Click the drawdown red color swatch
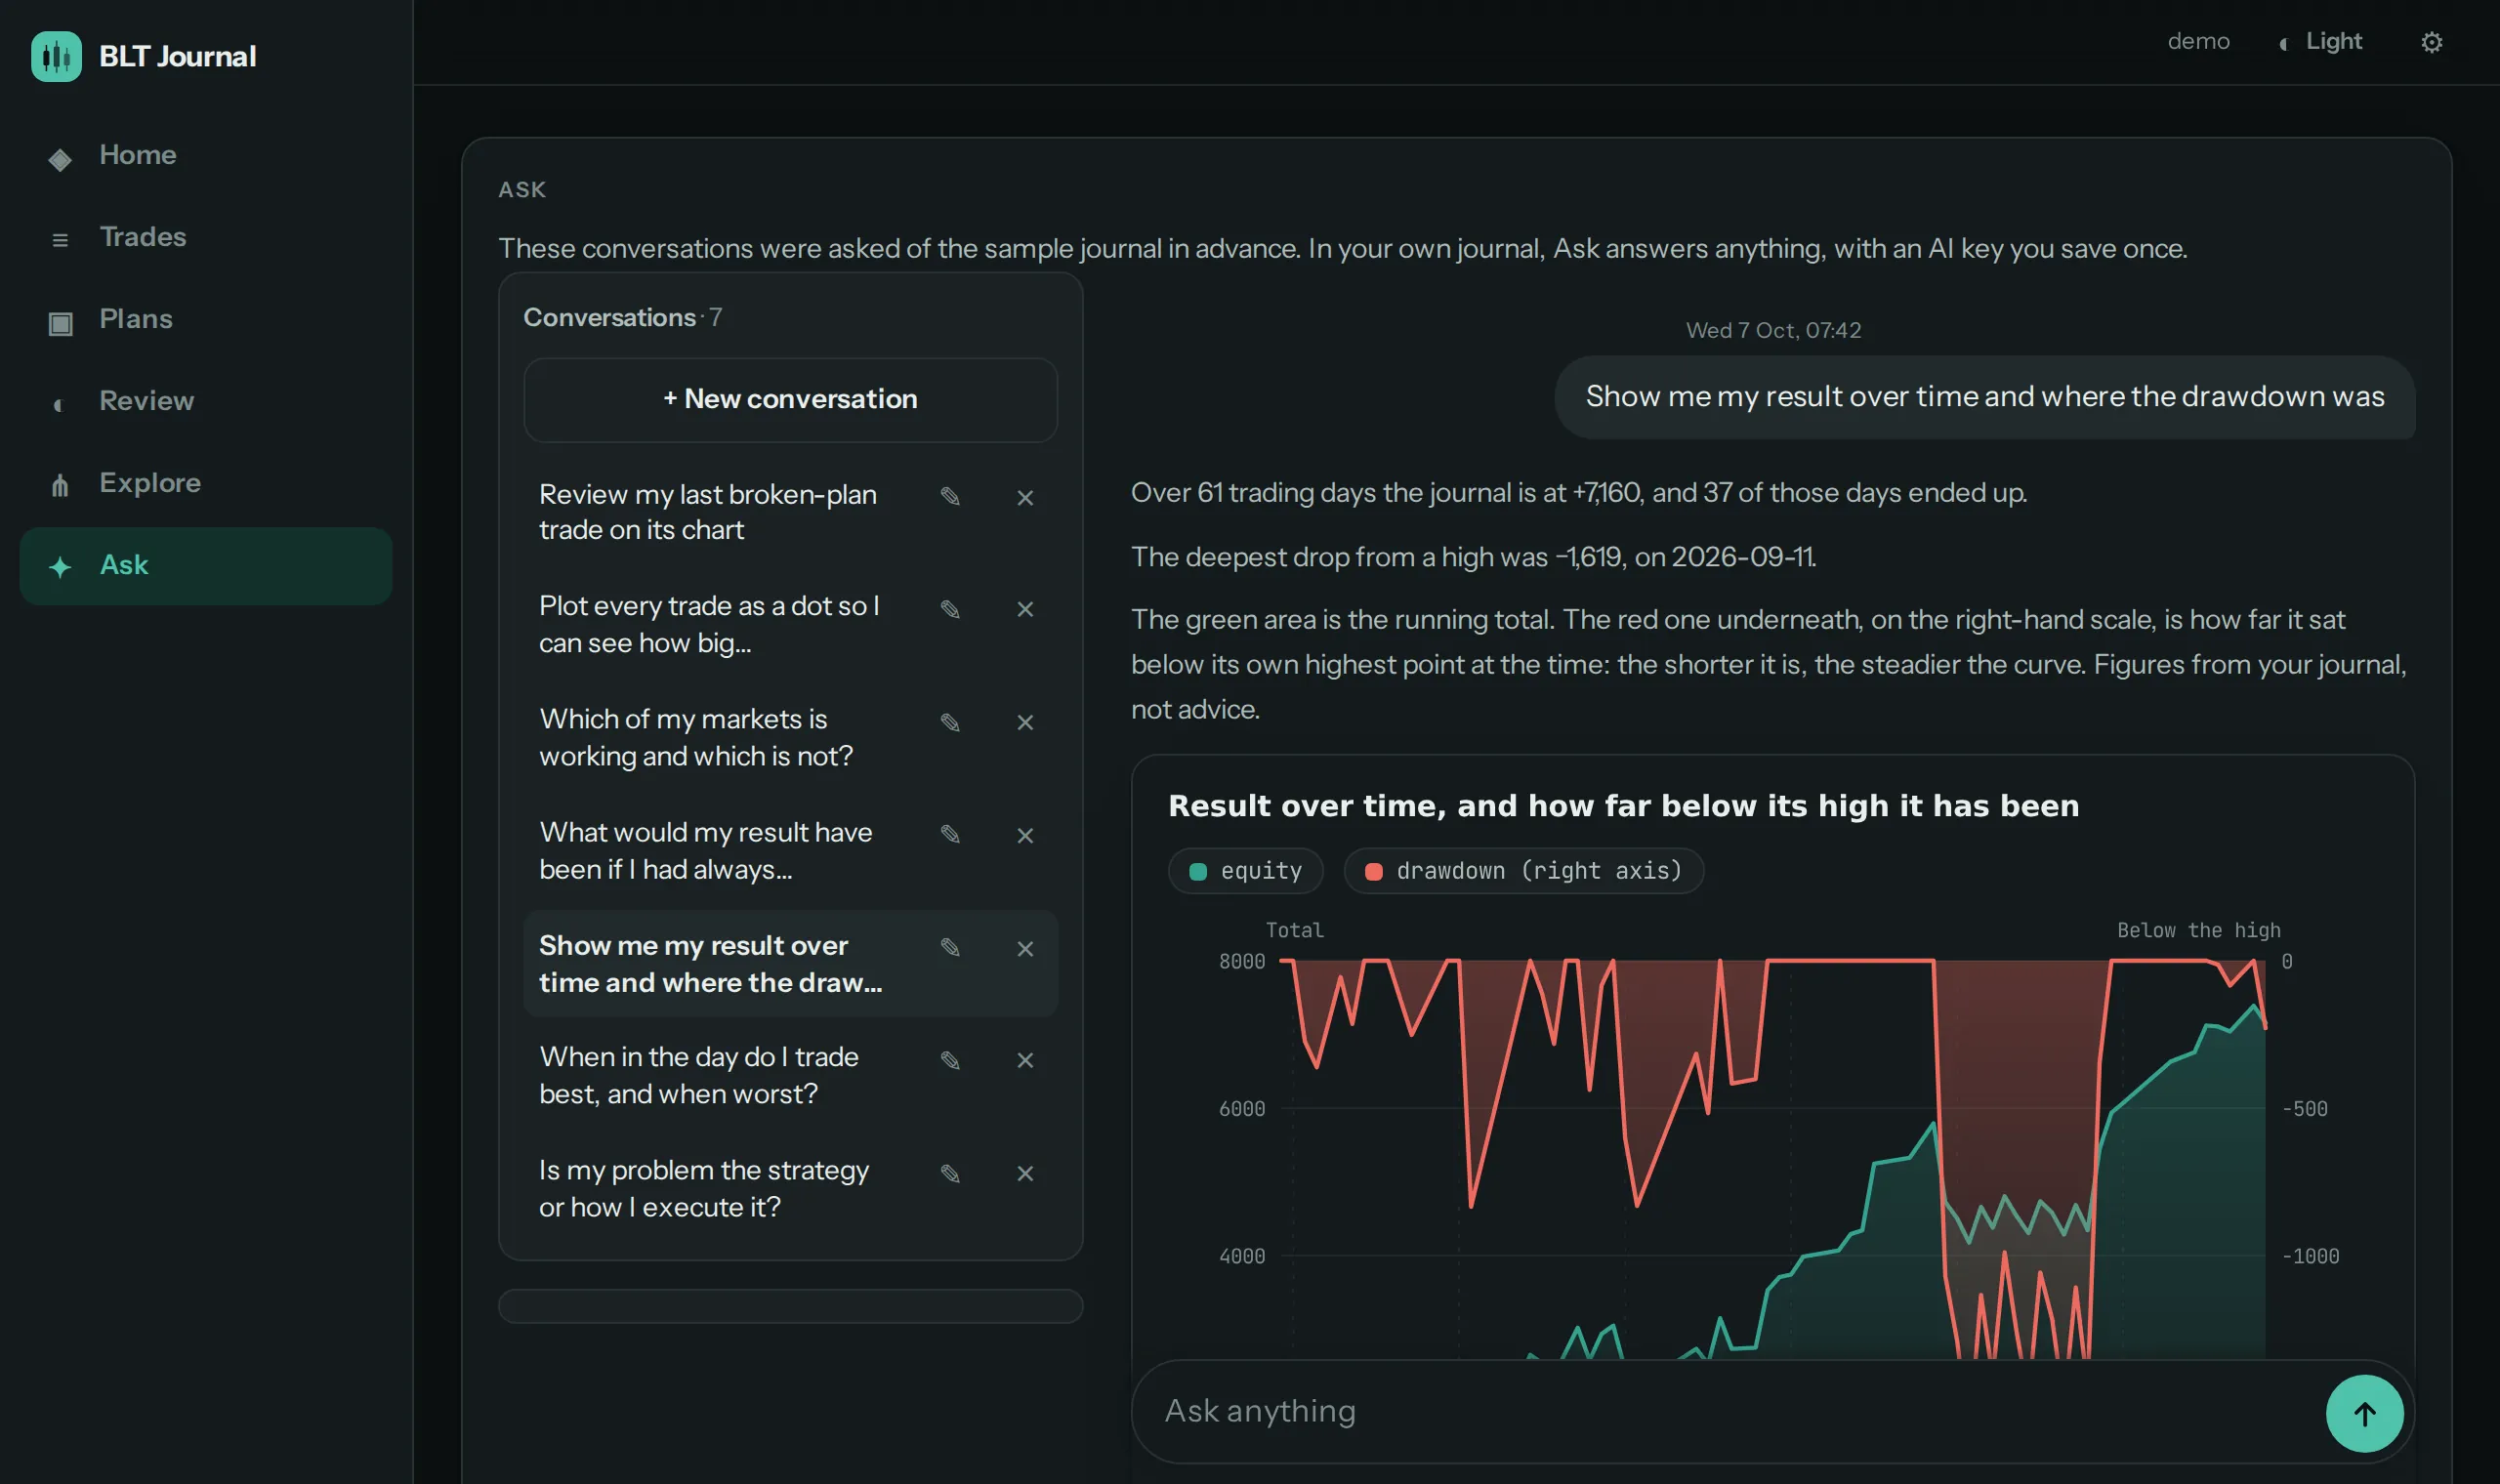Viewport: 2500px width, 1484px height. pyautogui.click(x=1373, y=871)
